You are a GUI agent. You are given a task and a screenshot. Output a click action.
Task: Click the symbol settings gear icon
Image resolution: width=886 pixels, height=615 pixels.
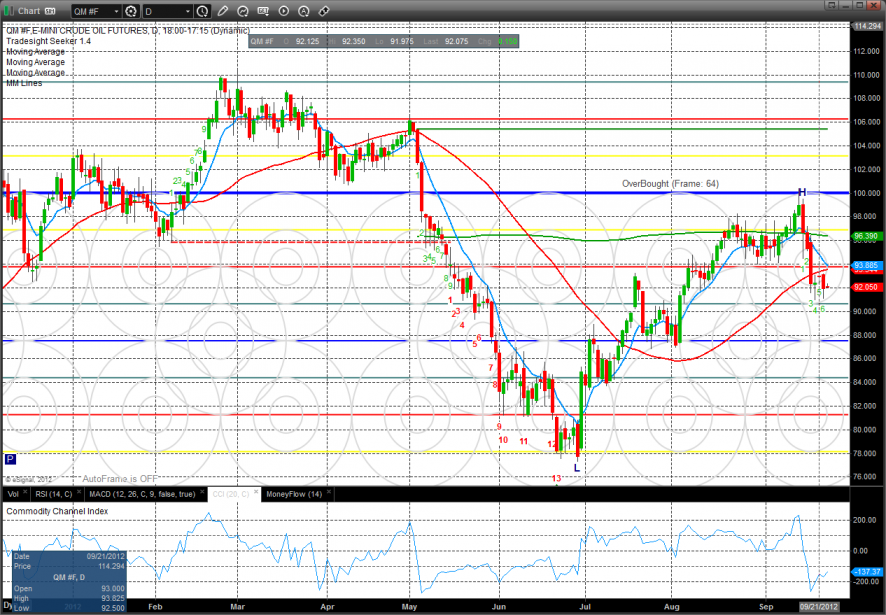(131, 11)
